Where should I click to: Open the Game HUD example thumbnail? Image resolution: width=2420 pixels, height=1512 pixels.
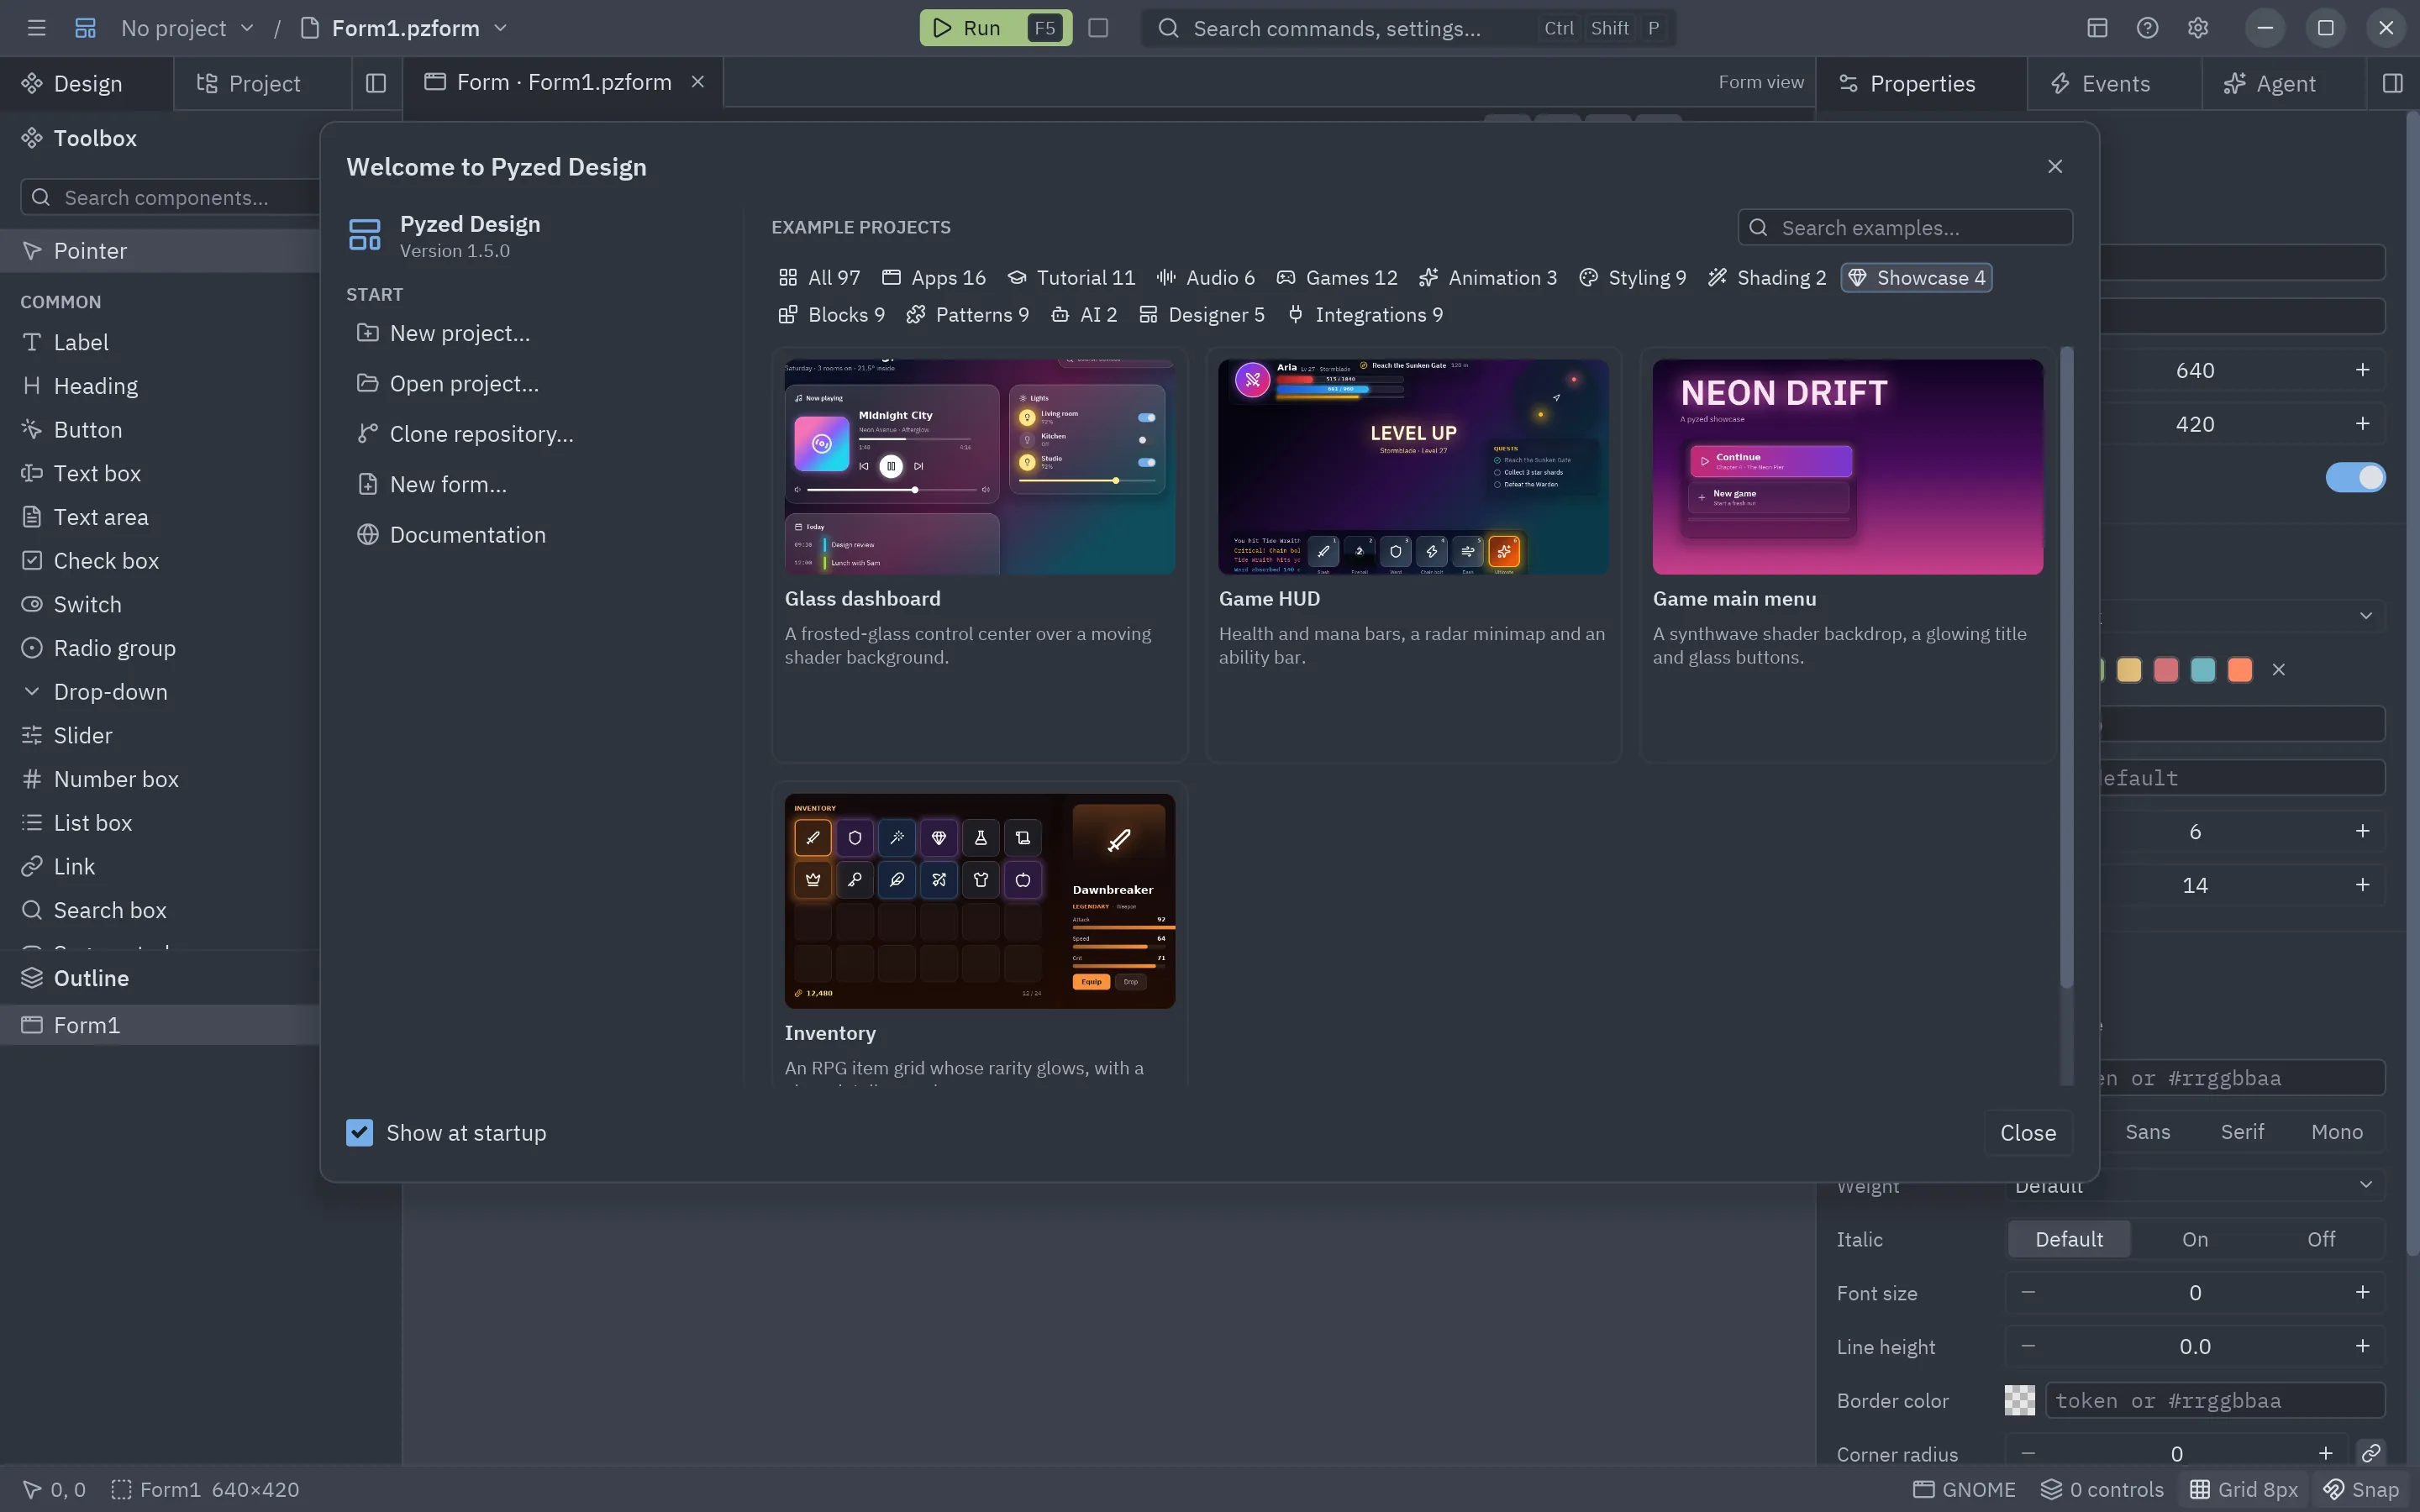click(x=1413, y=467)
